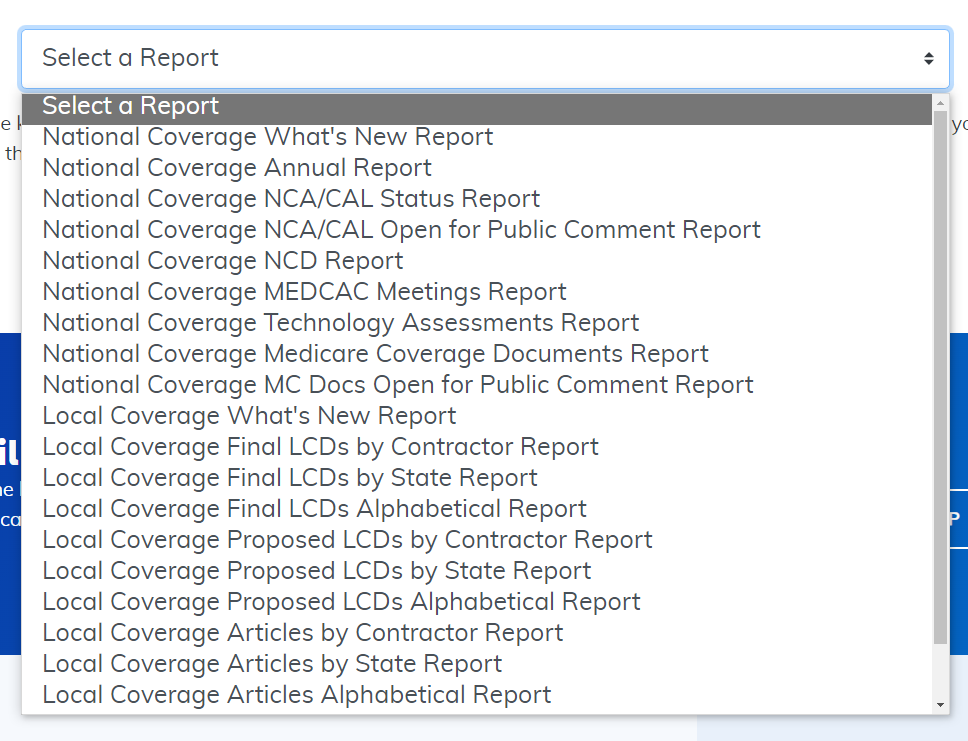The width and height of the screenshot is (968, 741).
Task: Click the dropdown list scrollbar down arrow
Action: [x=940, y=705]
